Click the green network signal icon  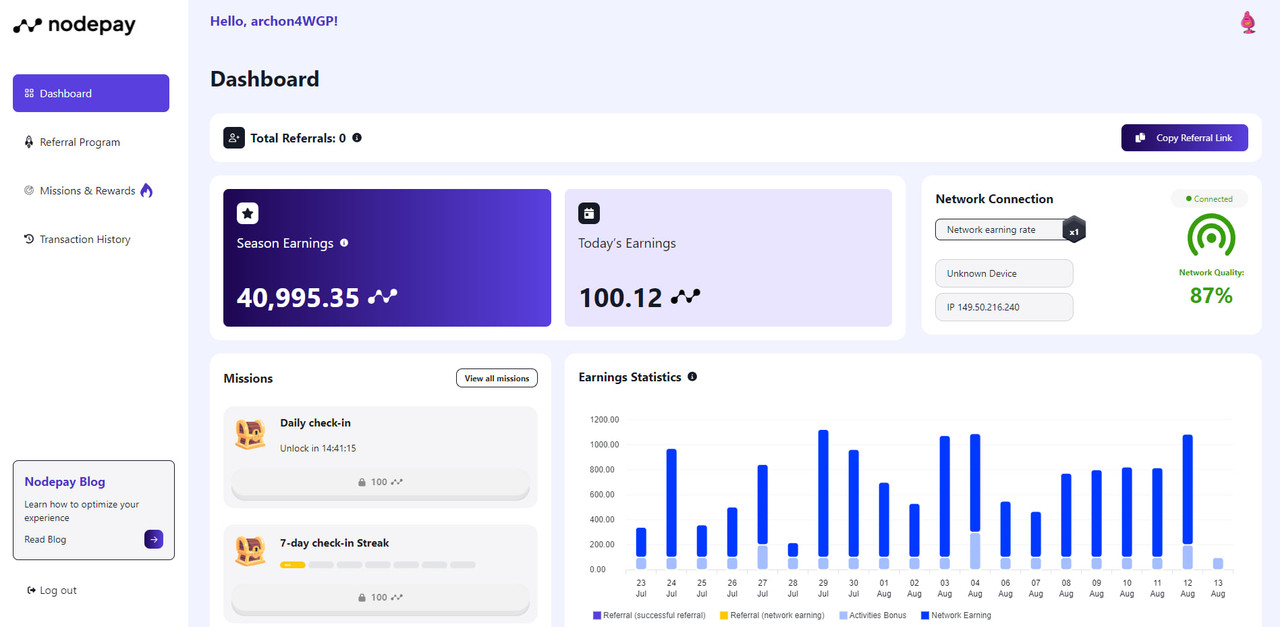[x=1211, y=237]
